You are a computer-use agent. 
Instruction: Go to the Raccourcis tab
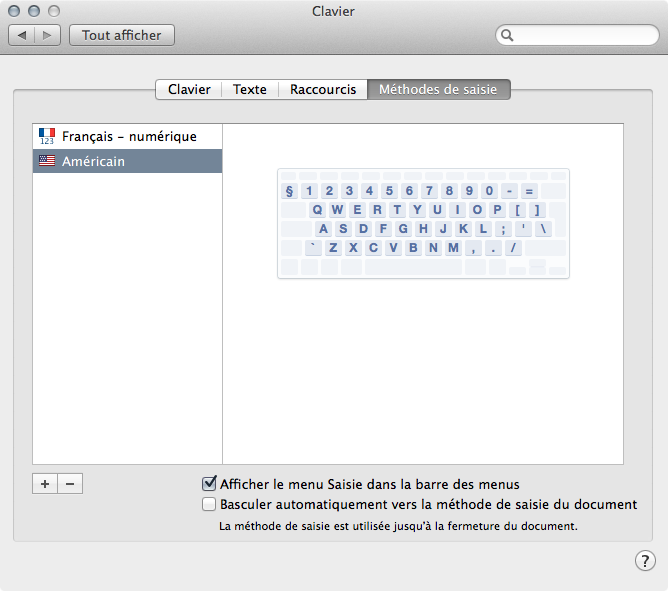click(323, 89)
